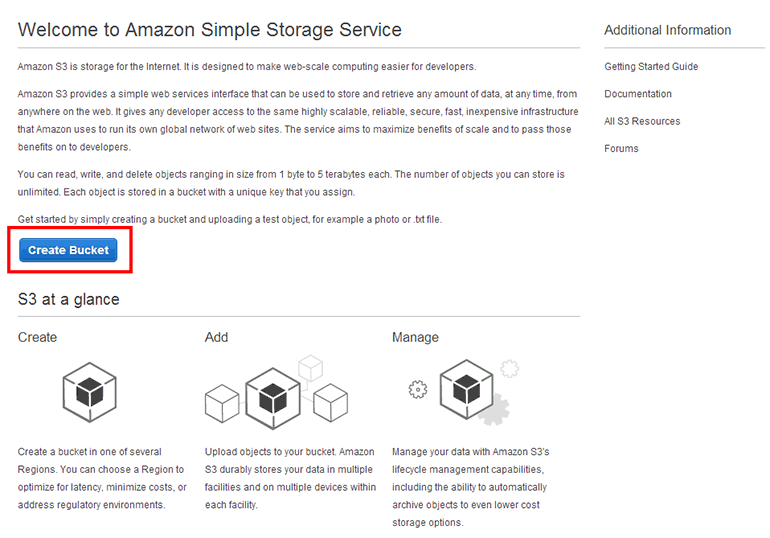Click the faded top cube above Add's bucket

(311, 367)
